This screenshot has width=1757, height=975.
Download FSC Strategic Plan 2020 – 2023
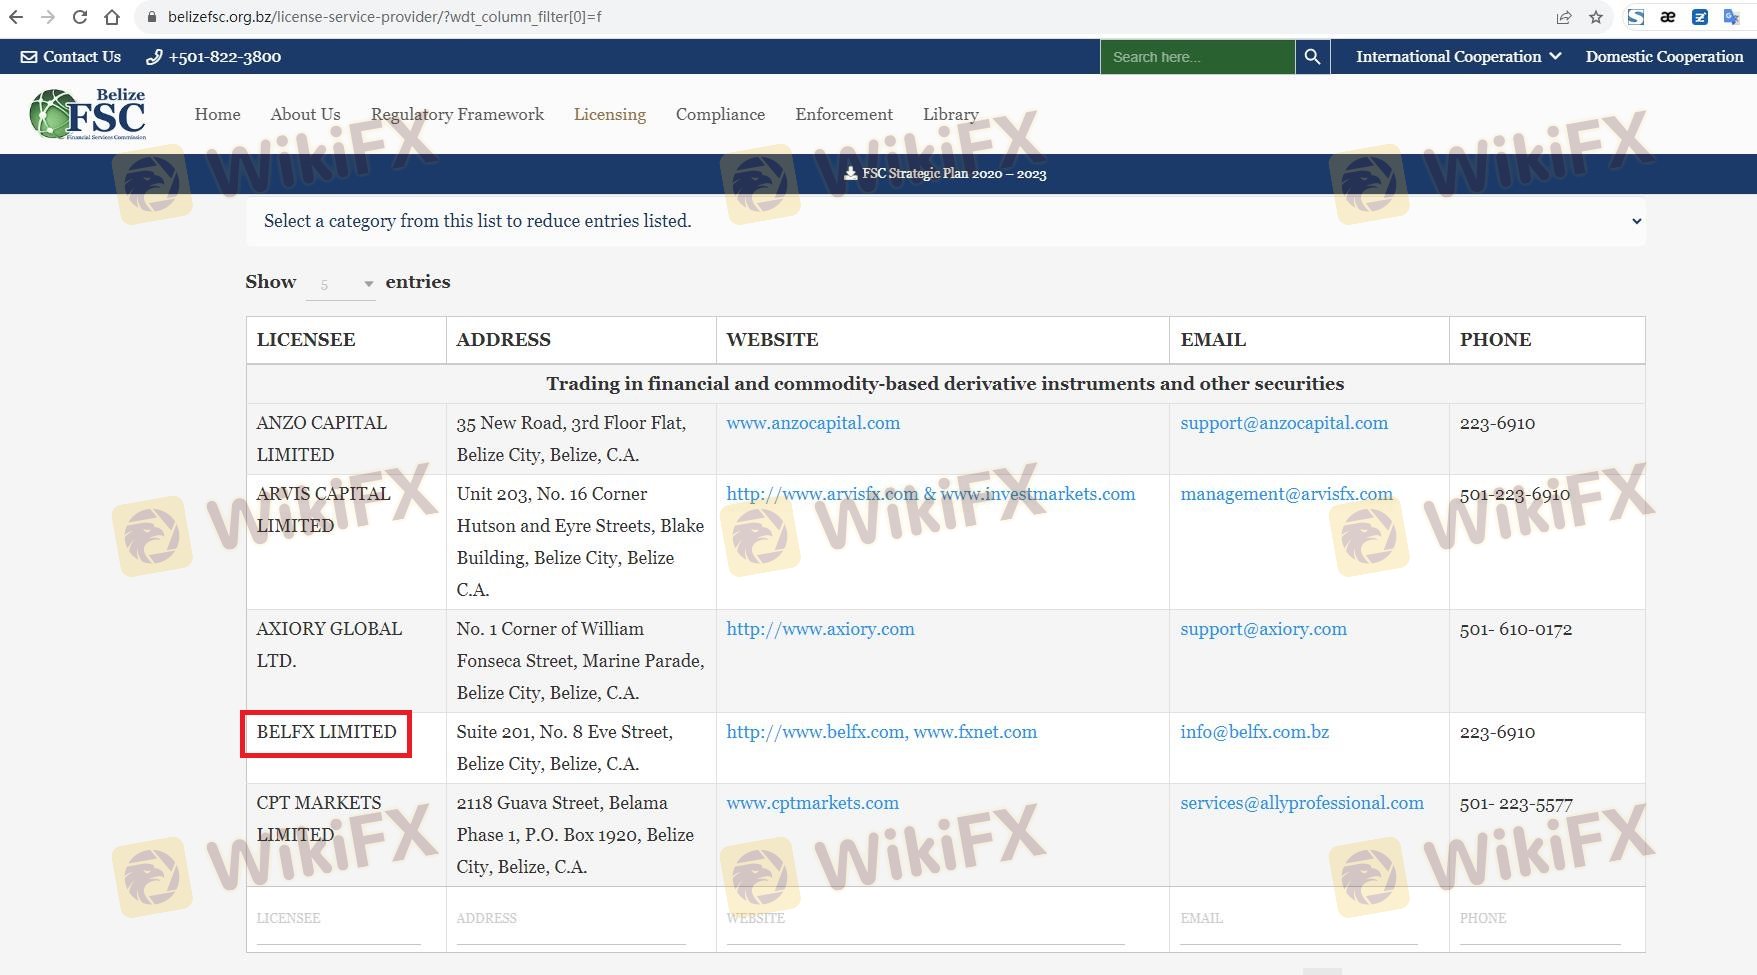click(945, 174)
